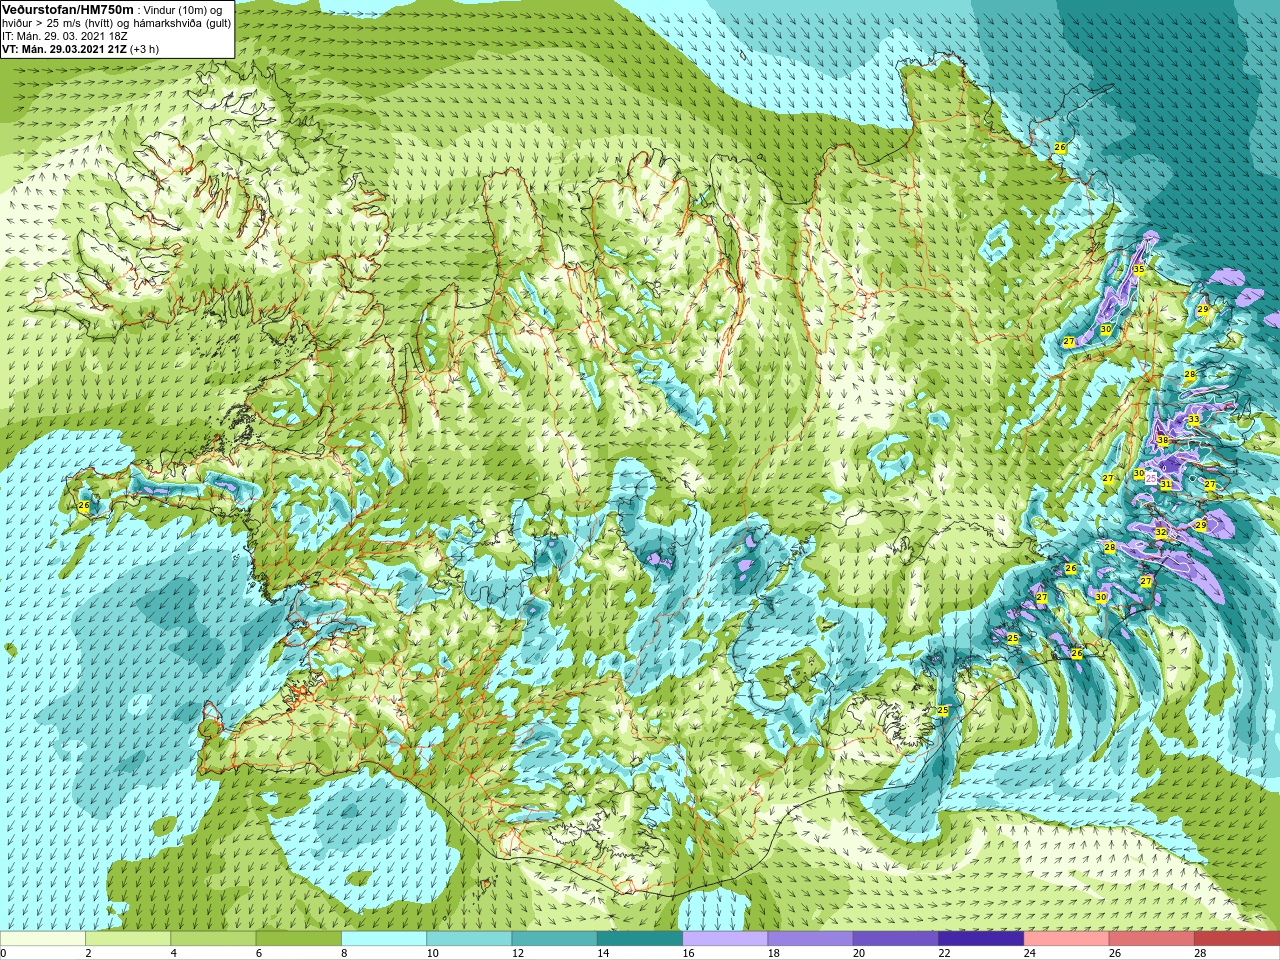Select the scale label '16' on legend
Image resolution: width=1280 pixels, height=960 pixels.
(x=688, y=953)
